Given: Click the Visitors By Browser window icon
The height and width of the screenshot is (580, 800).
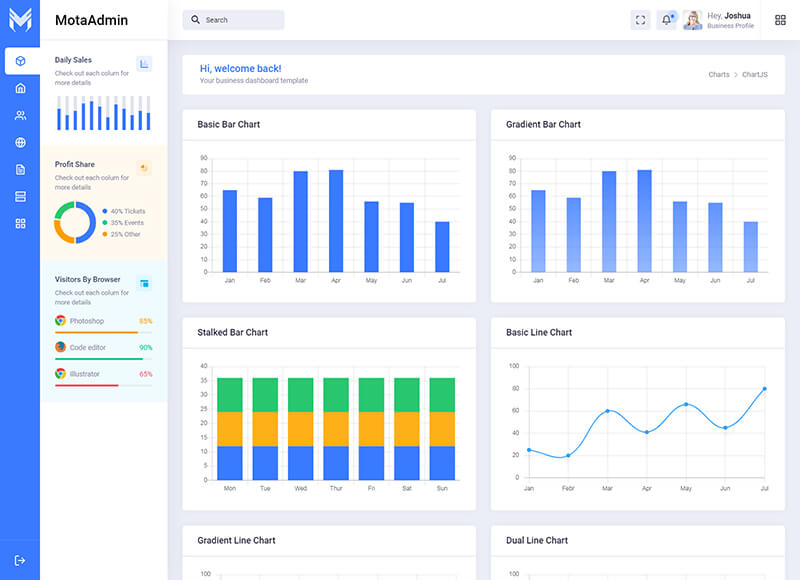Looking at the screenshot, I should pos(144,284).
